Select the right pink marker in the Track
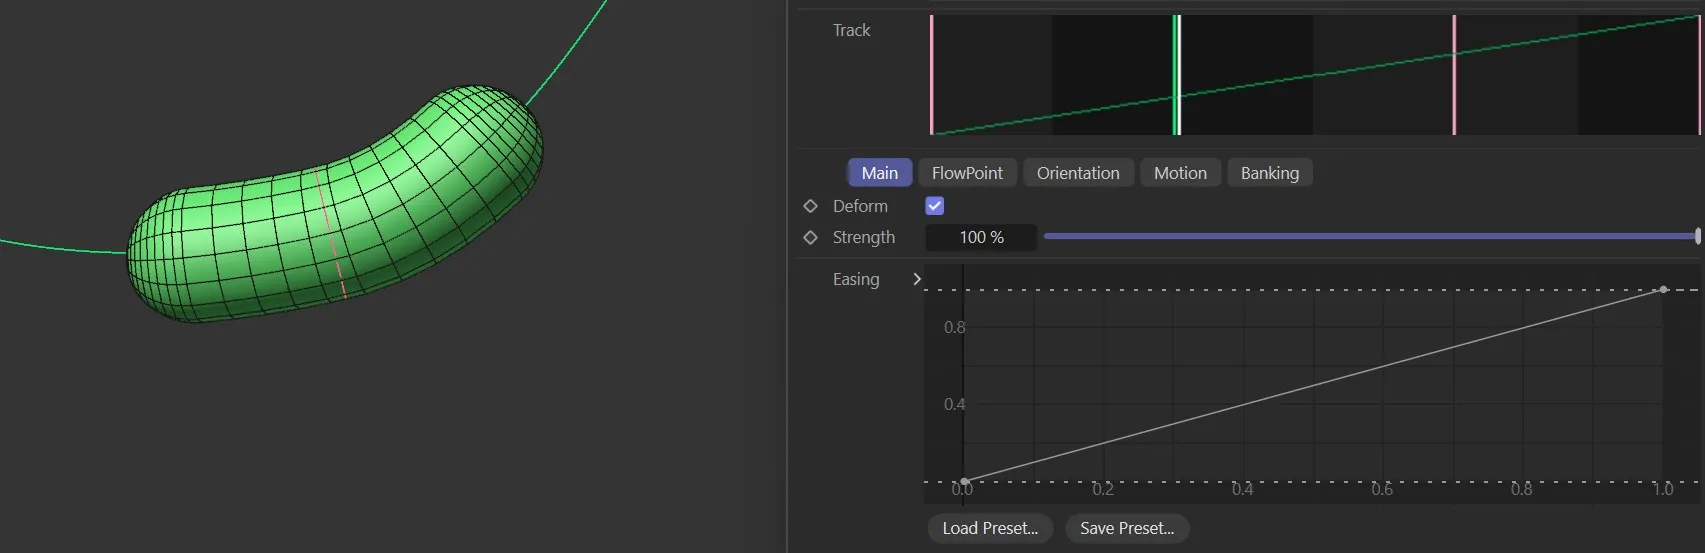 (1454, 75)
